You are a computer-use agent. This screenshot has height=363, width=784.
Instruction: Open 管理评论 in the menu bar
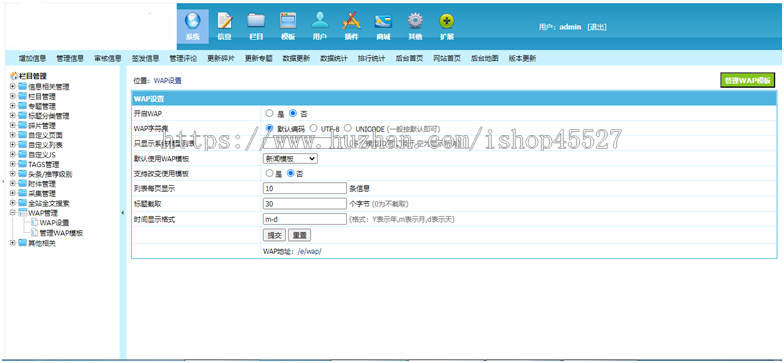coord(183,58)
